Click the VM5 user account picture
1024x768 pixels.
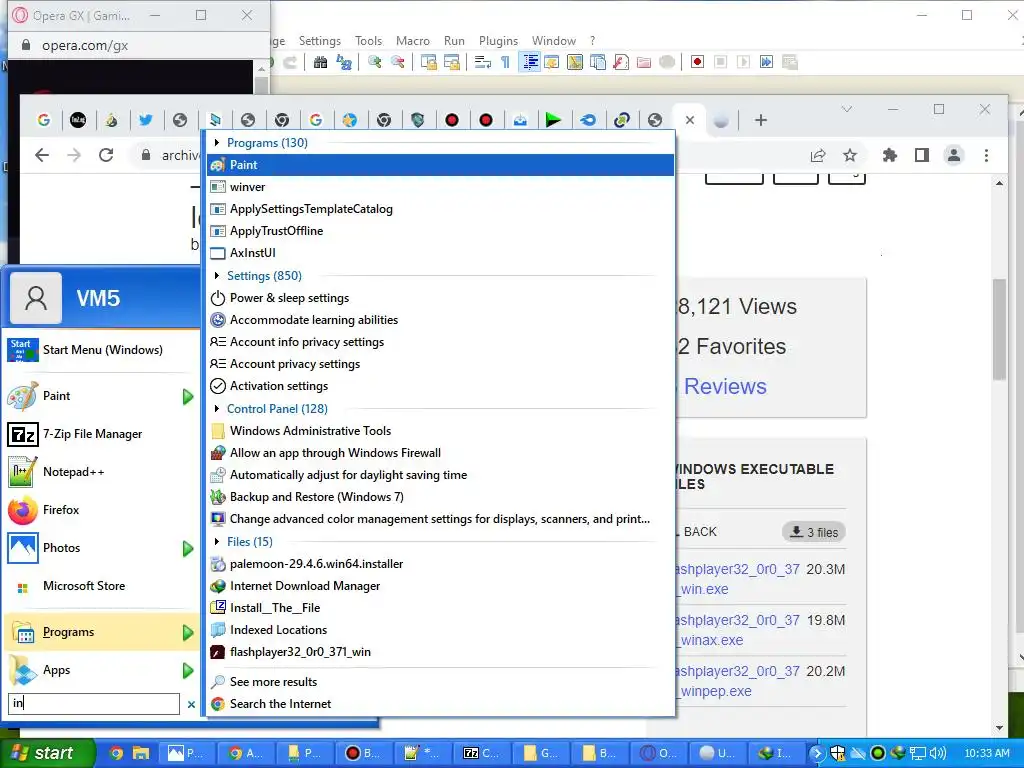click(36, 298)
